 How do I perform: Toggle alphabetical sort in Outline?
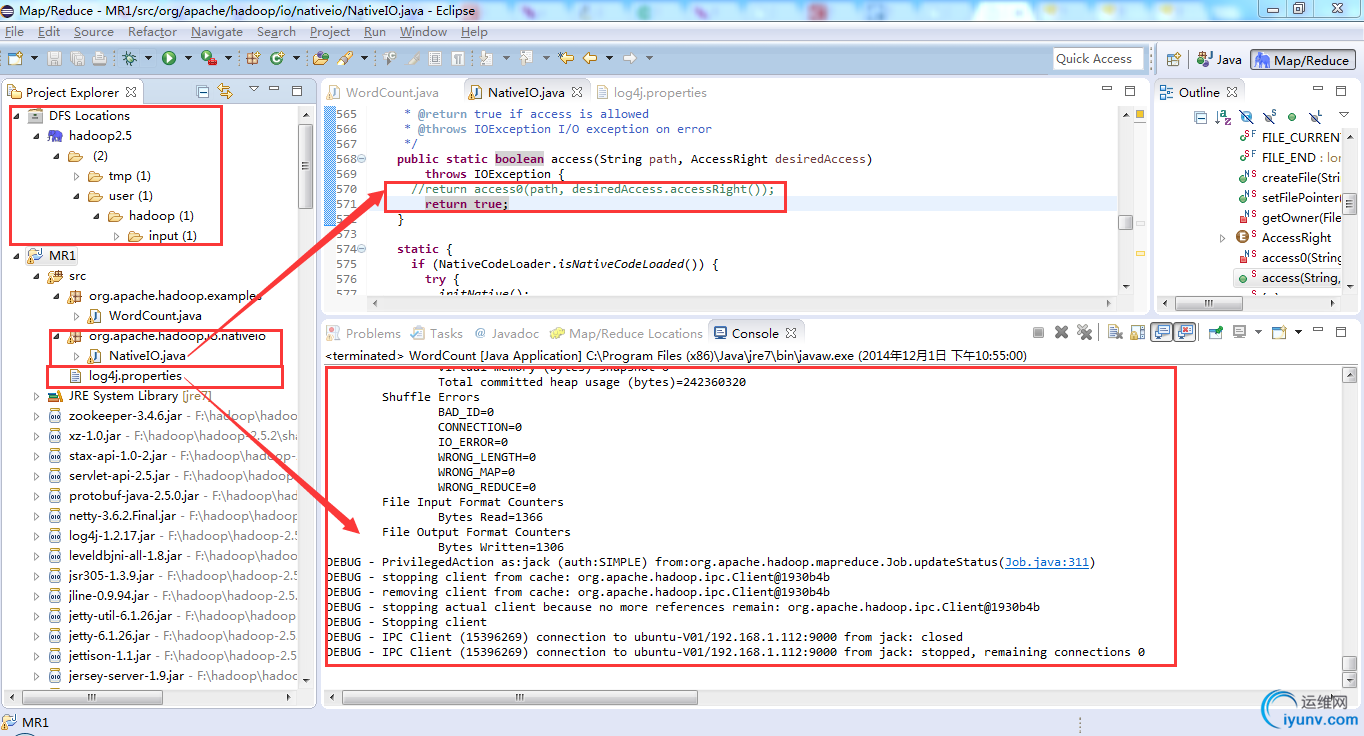coord(1223,117)
